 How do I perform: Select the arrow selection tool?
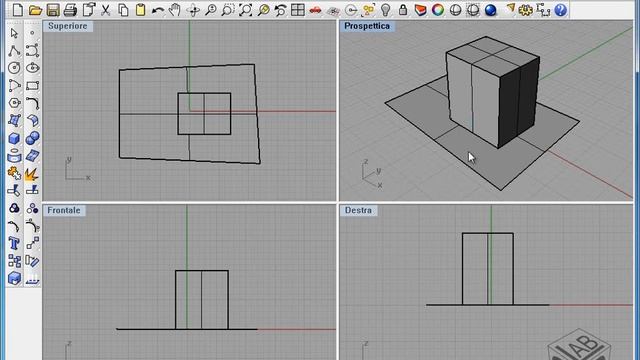[14, 33]
